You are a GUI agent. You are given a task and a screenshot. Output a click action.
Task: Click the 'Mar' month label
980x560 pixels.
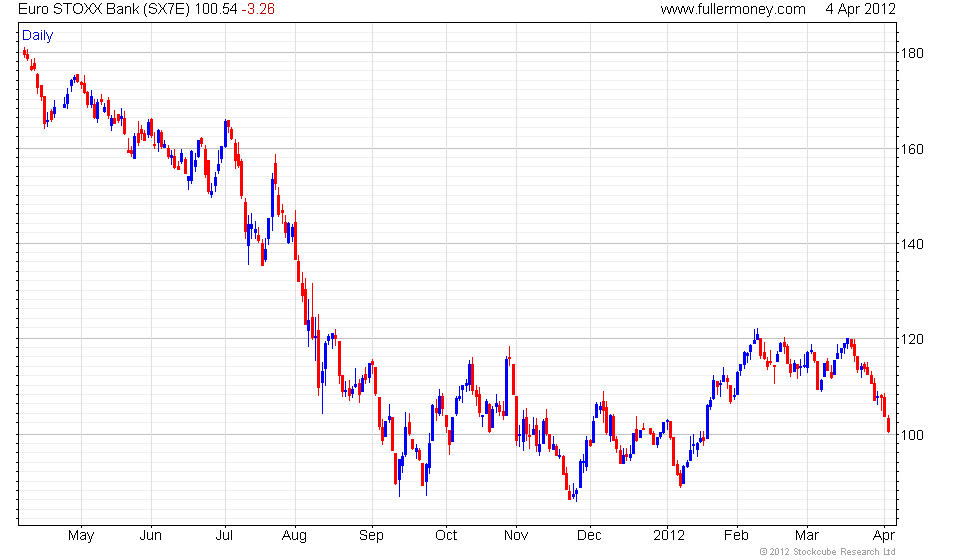point(807,536)
